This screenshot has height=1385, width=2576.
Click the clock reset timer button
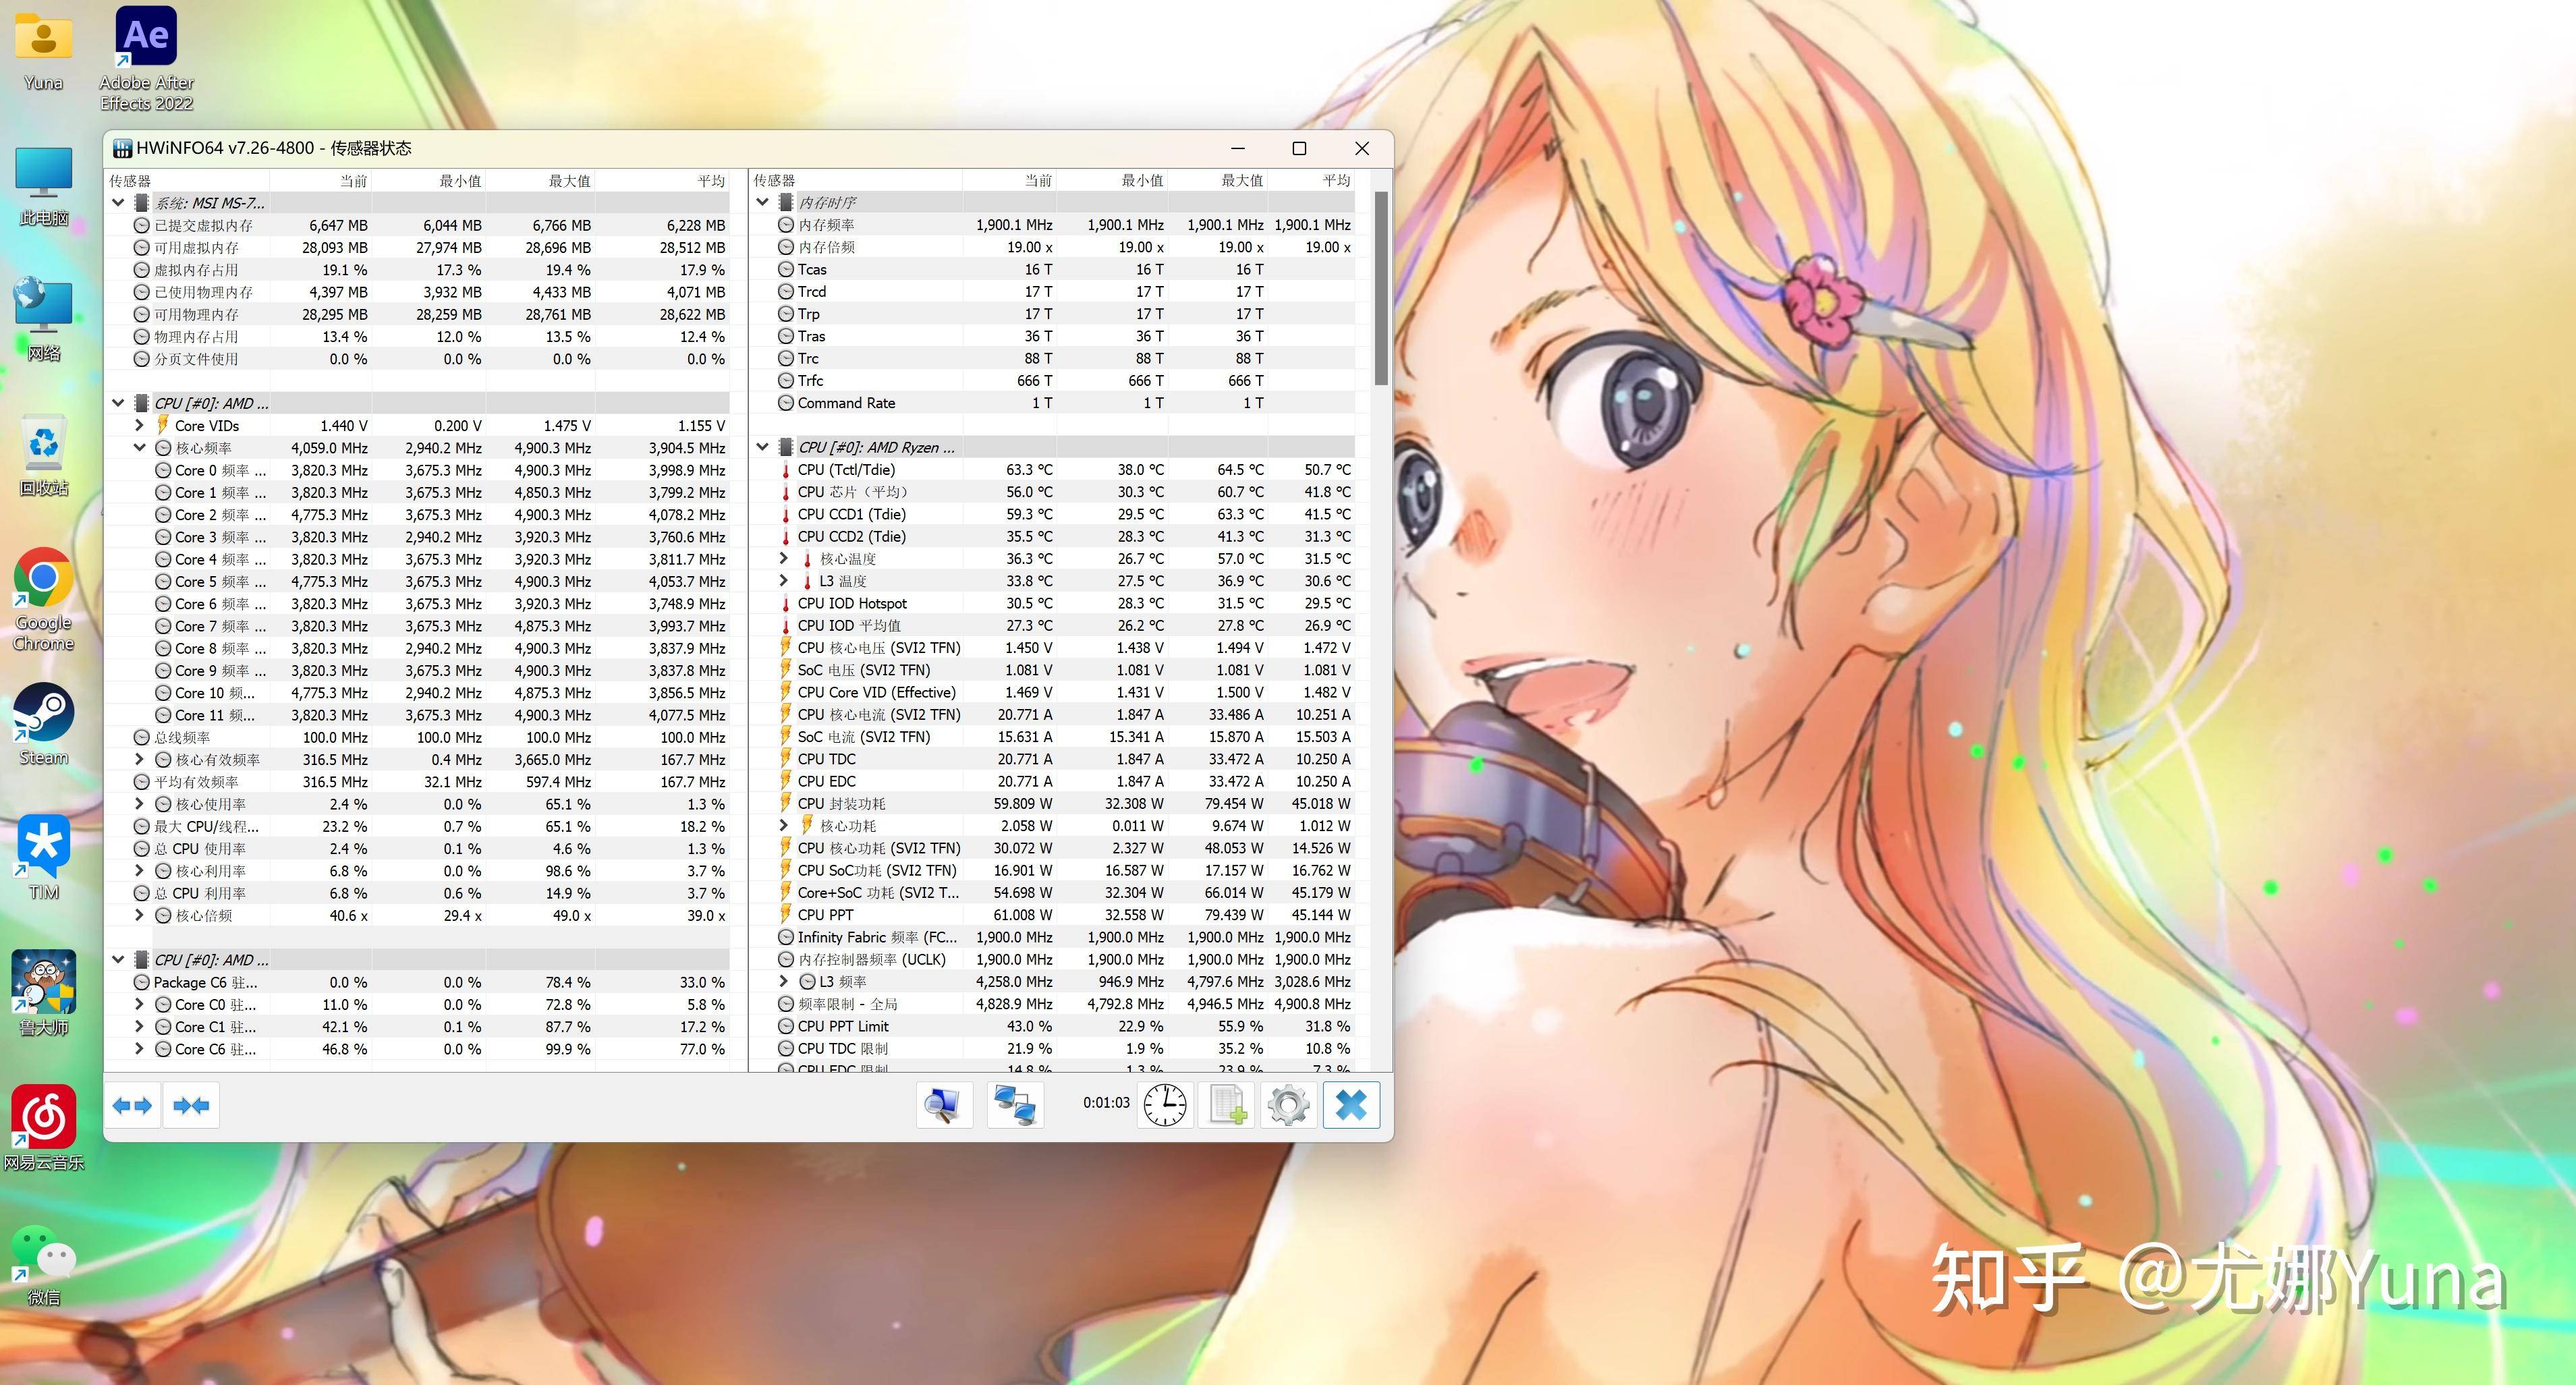click(x=1165, y=1105)
